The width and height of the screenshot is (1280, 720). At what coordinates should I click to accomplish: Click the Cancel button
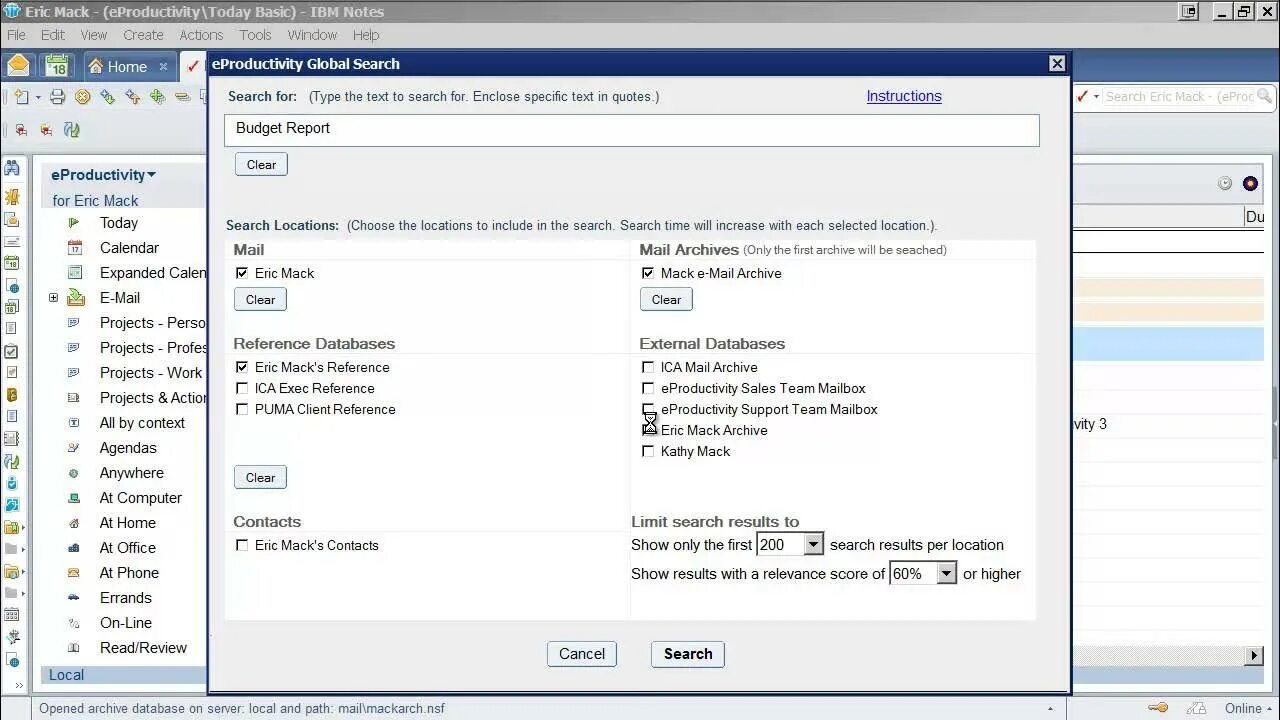(x=582, y=654)
